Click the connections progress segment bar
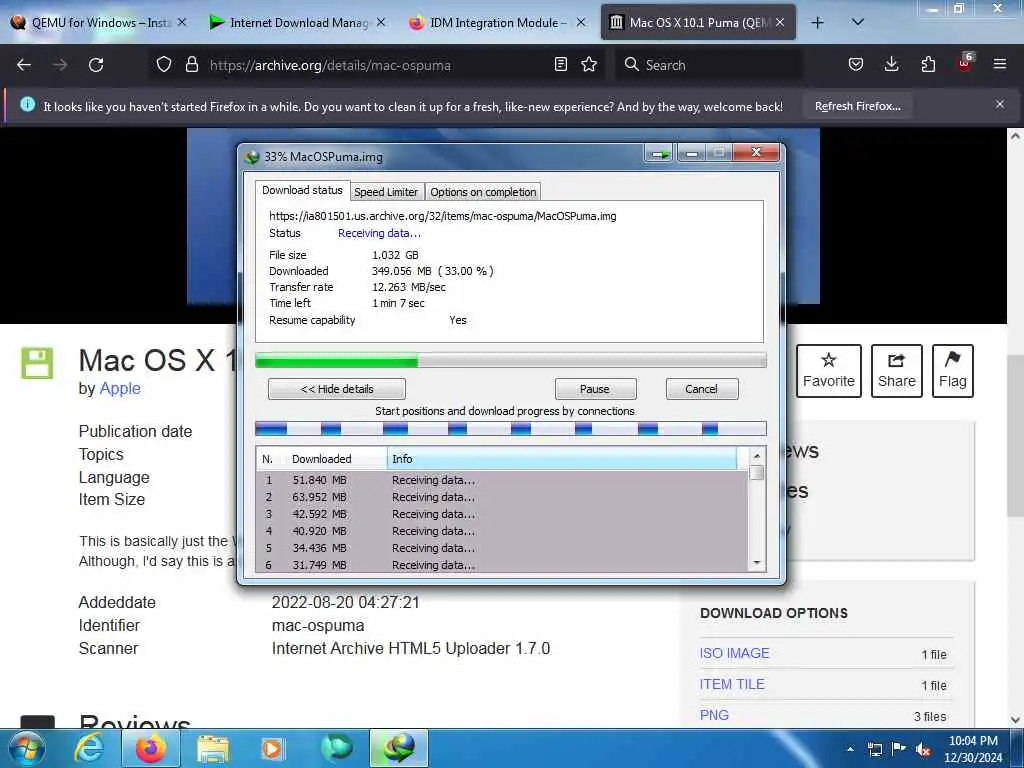Viewport: 1024px width, 768px height. [x=510, y=429]
